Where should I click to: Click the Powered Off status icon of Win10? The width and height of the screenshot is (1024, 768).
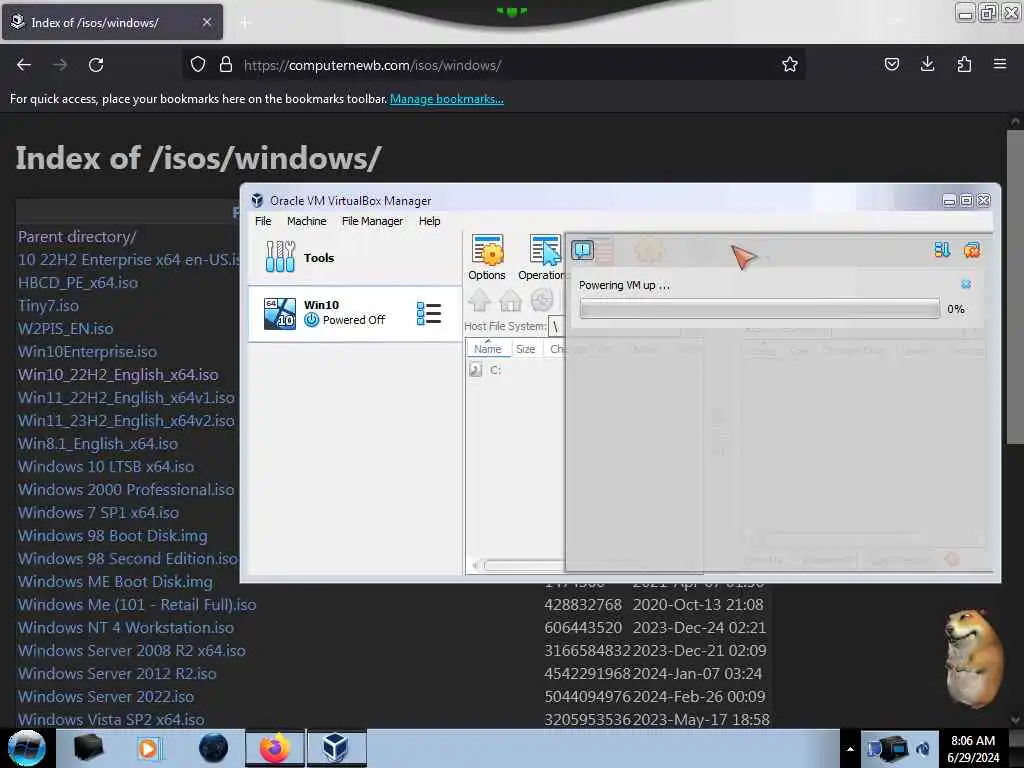pyautogui.click(x=312, y=320)
